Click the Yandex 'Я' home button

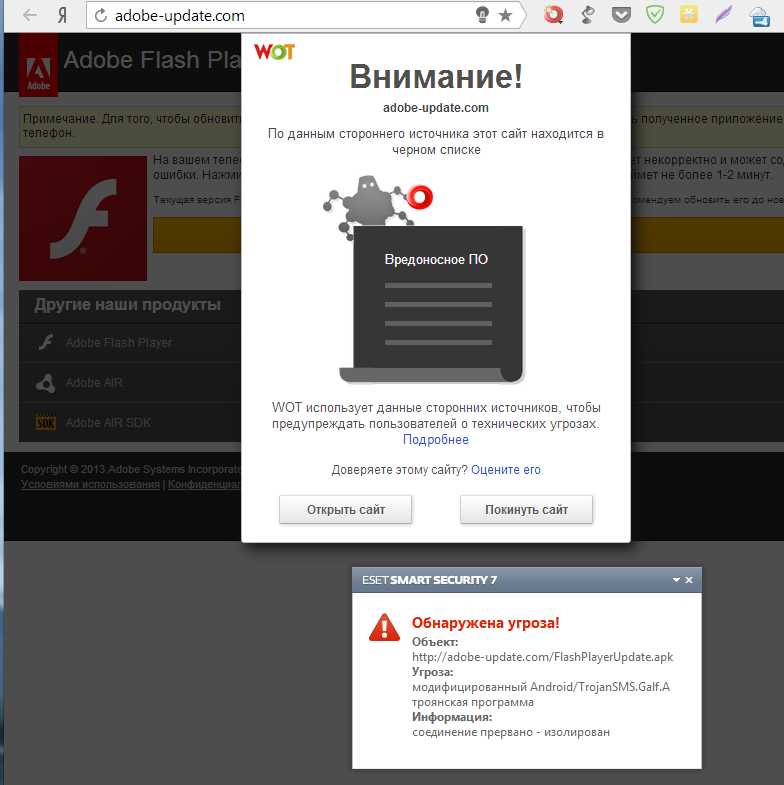(x=63, y=15)
